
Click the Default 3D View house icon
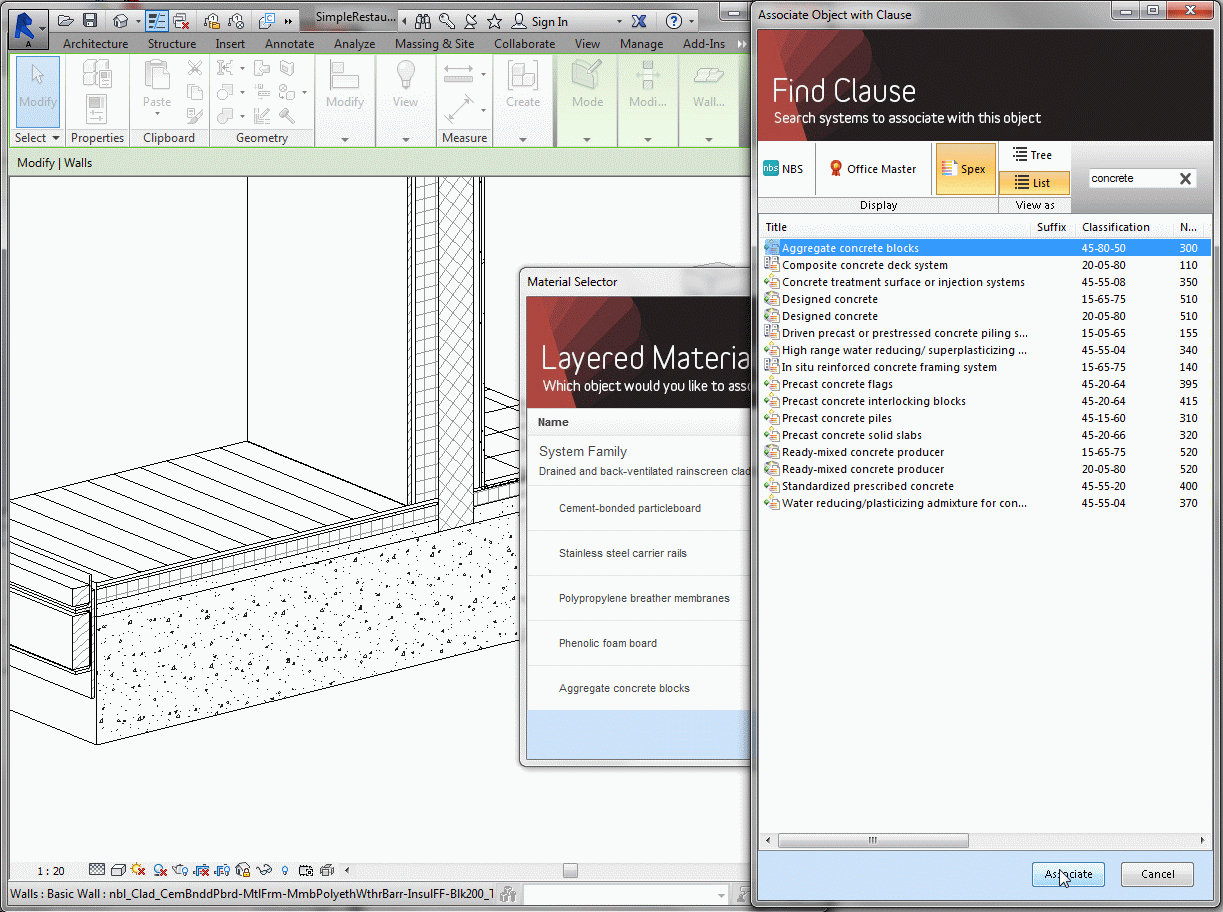[x=120, y=21]
